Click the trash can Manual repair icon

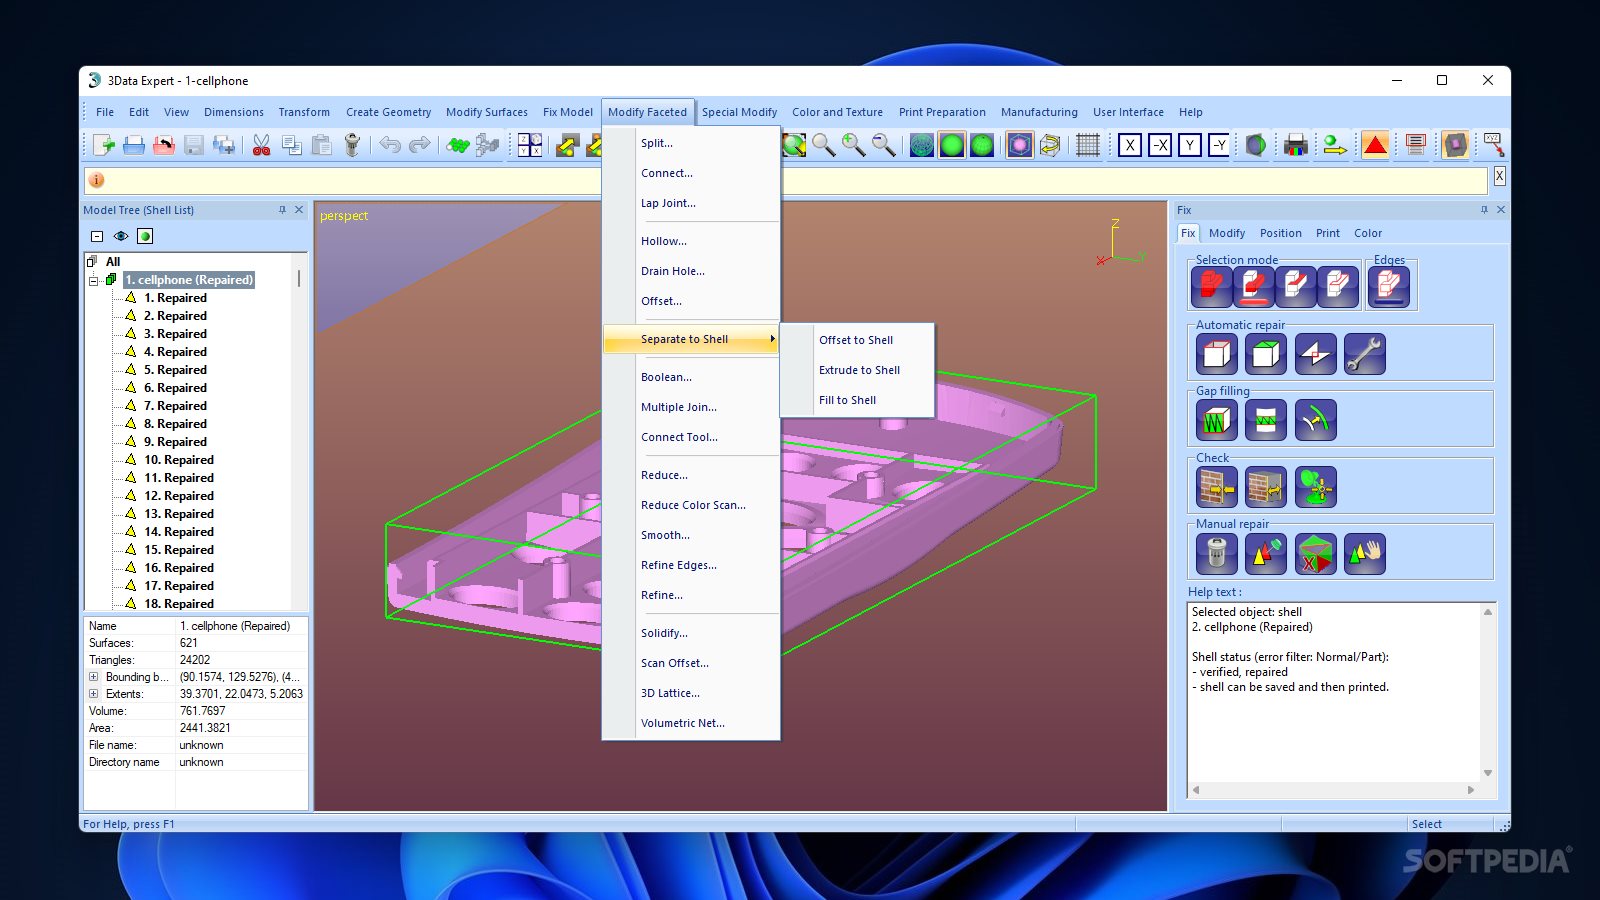(1216, 553)
